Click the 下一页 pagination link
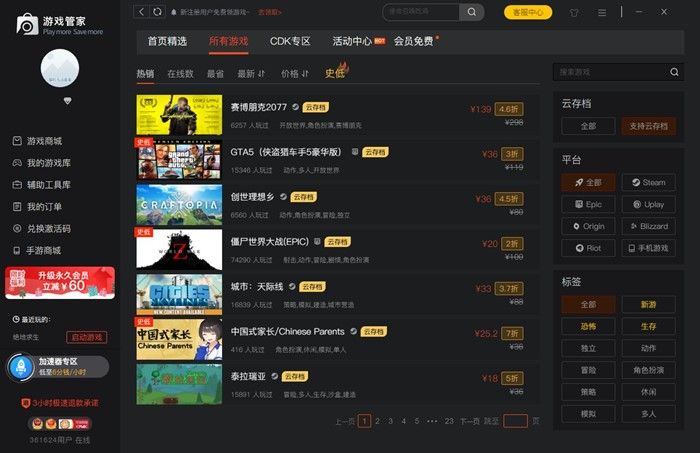Screen dimensions: 700x453 click(469, 422)
